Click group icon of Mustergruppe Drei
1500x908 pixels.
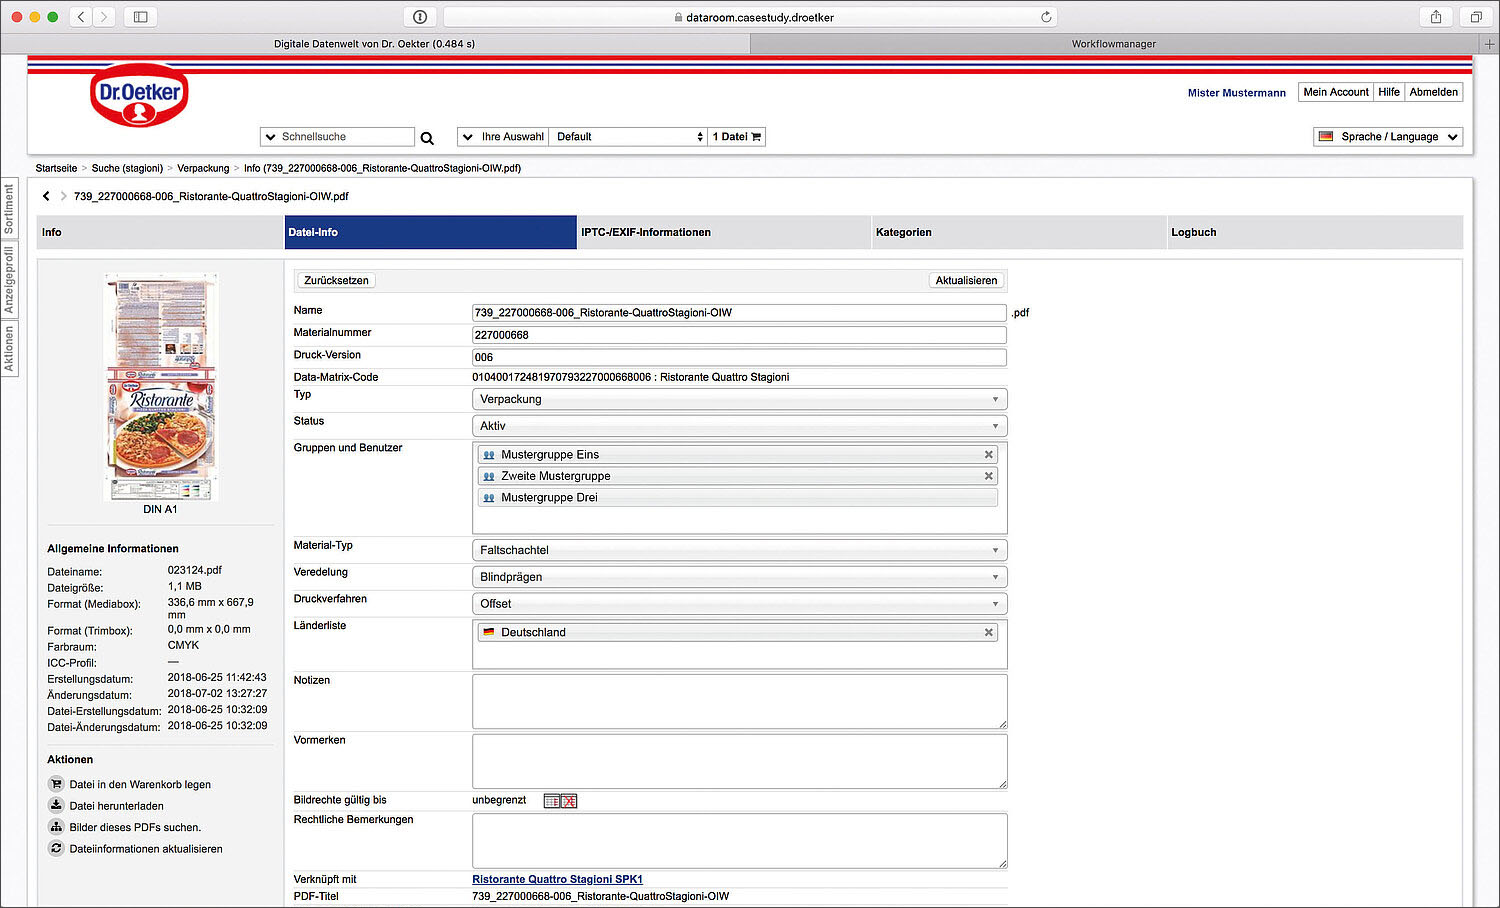489,498
